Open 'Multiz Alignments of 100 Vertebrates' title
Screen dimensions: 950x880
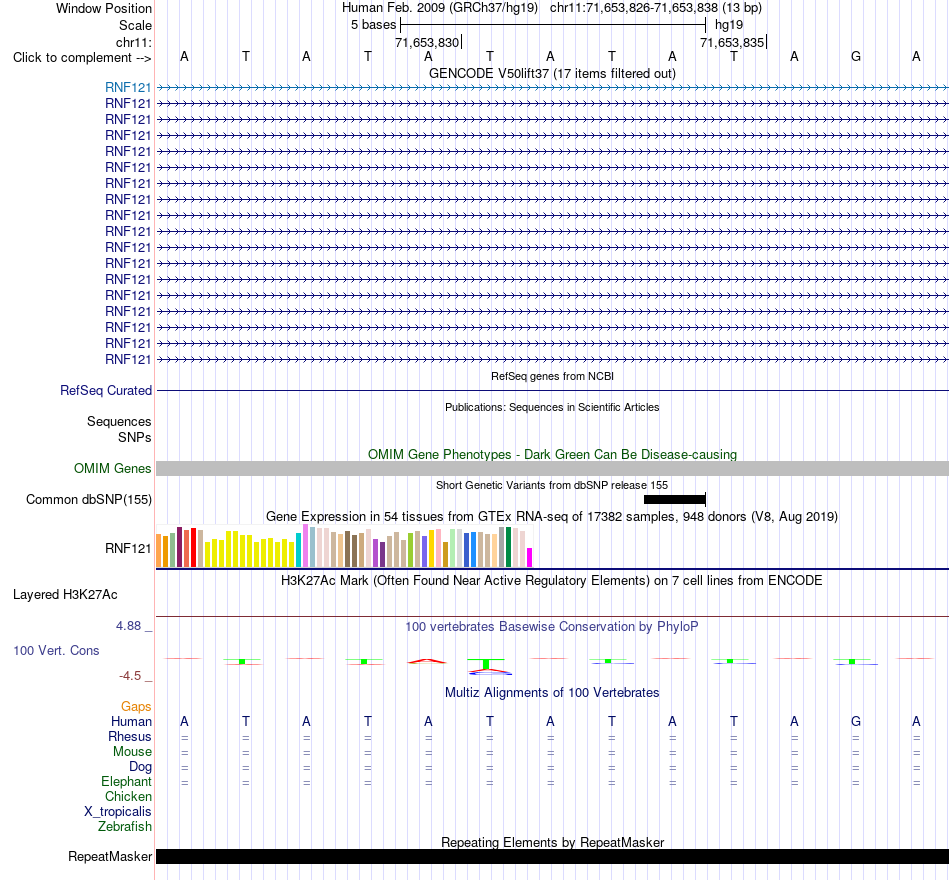[552, 693]
